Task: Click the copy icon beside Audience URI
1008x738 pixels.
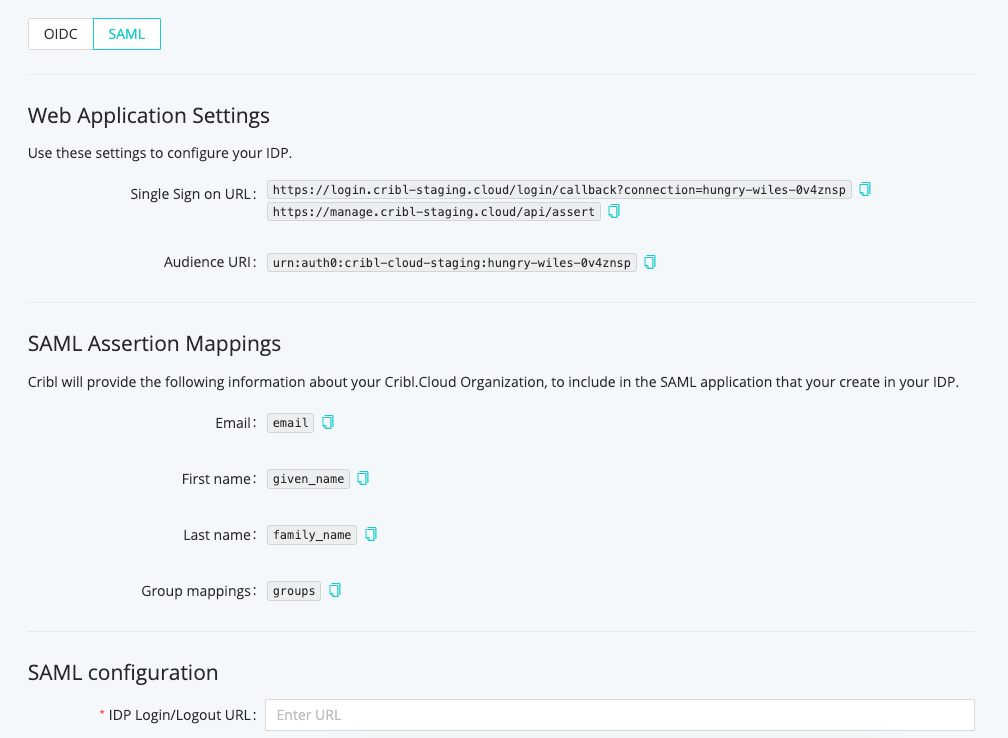Action: click(x=650, y=262)
